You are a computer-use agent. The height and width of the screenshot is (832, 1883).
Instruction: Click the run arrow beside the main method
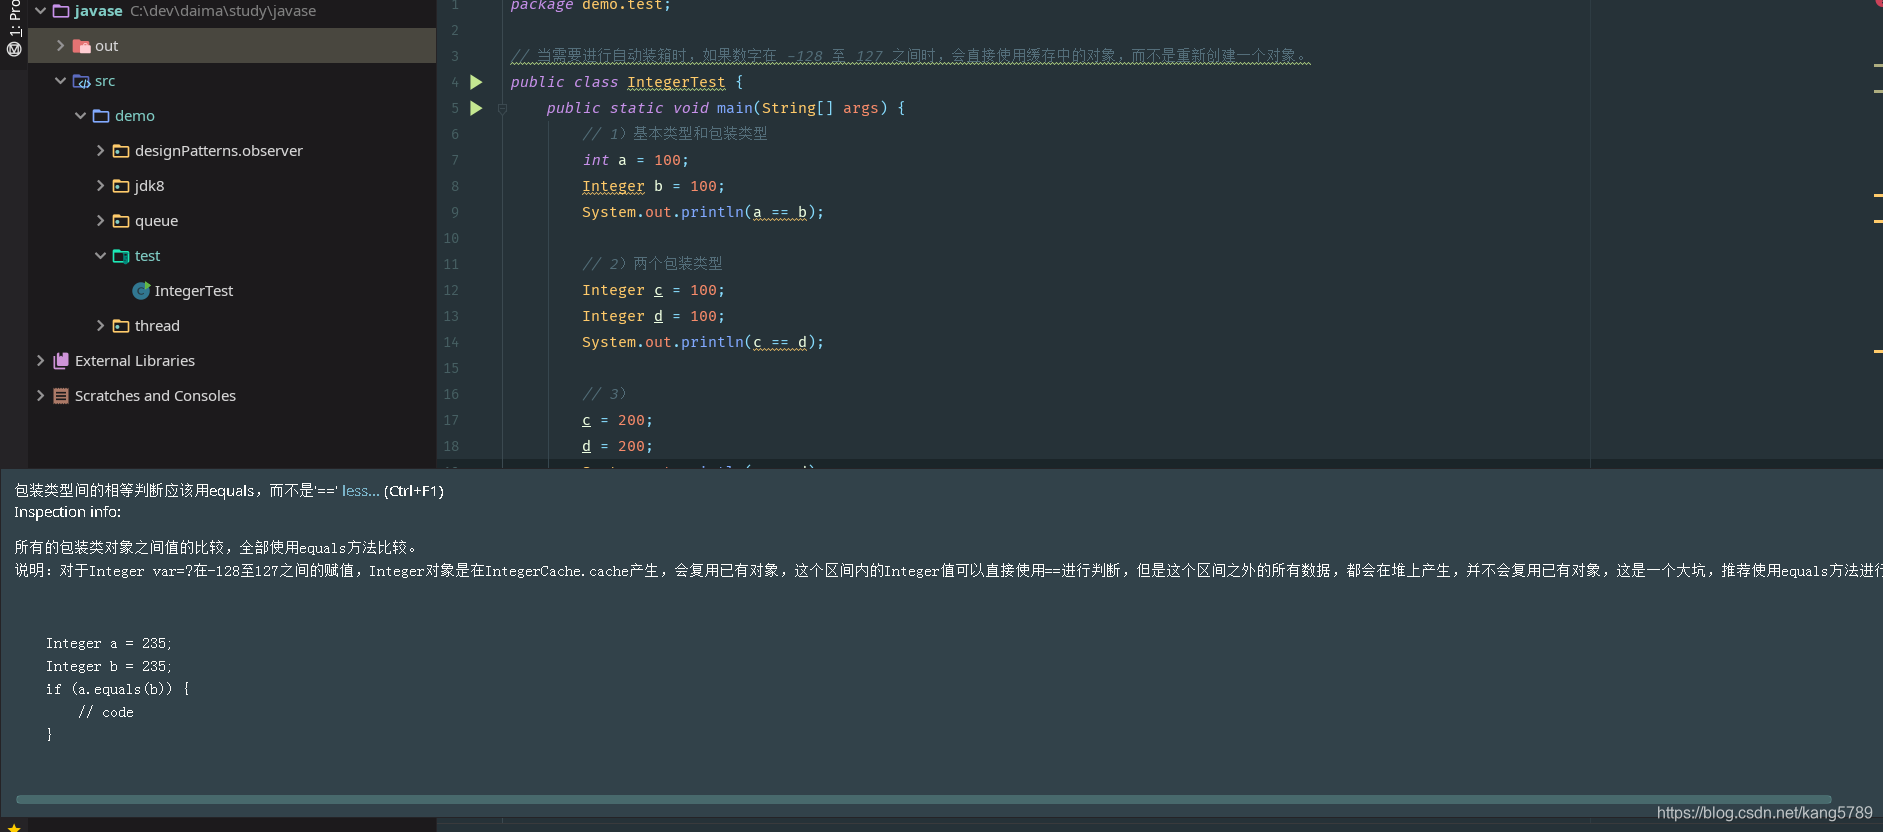click(x=476, y=108)
